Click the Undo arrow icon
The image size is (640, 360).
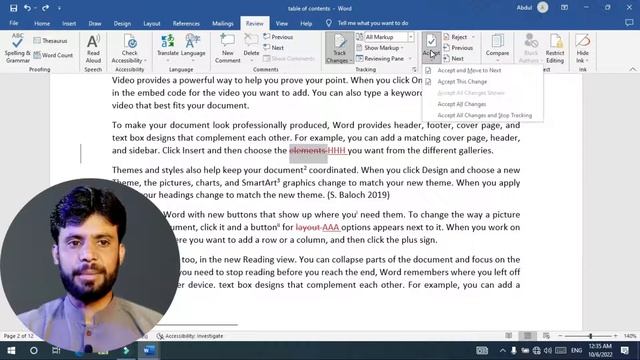coord(27,8)
